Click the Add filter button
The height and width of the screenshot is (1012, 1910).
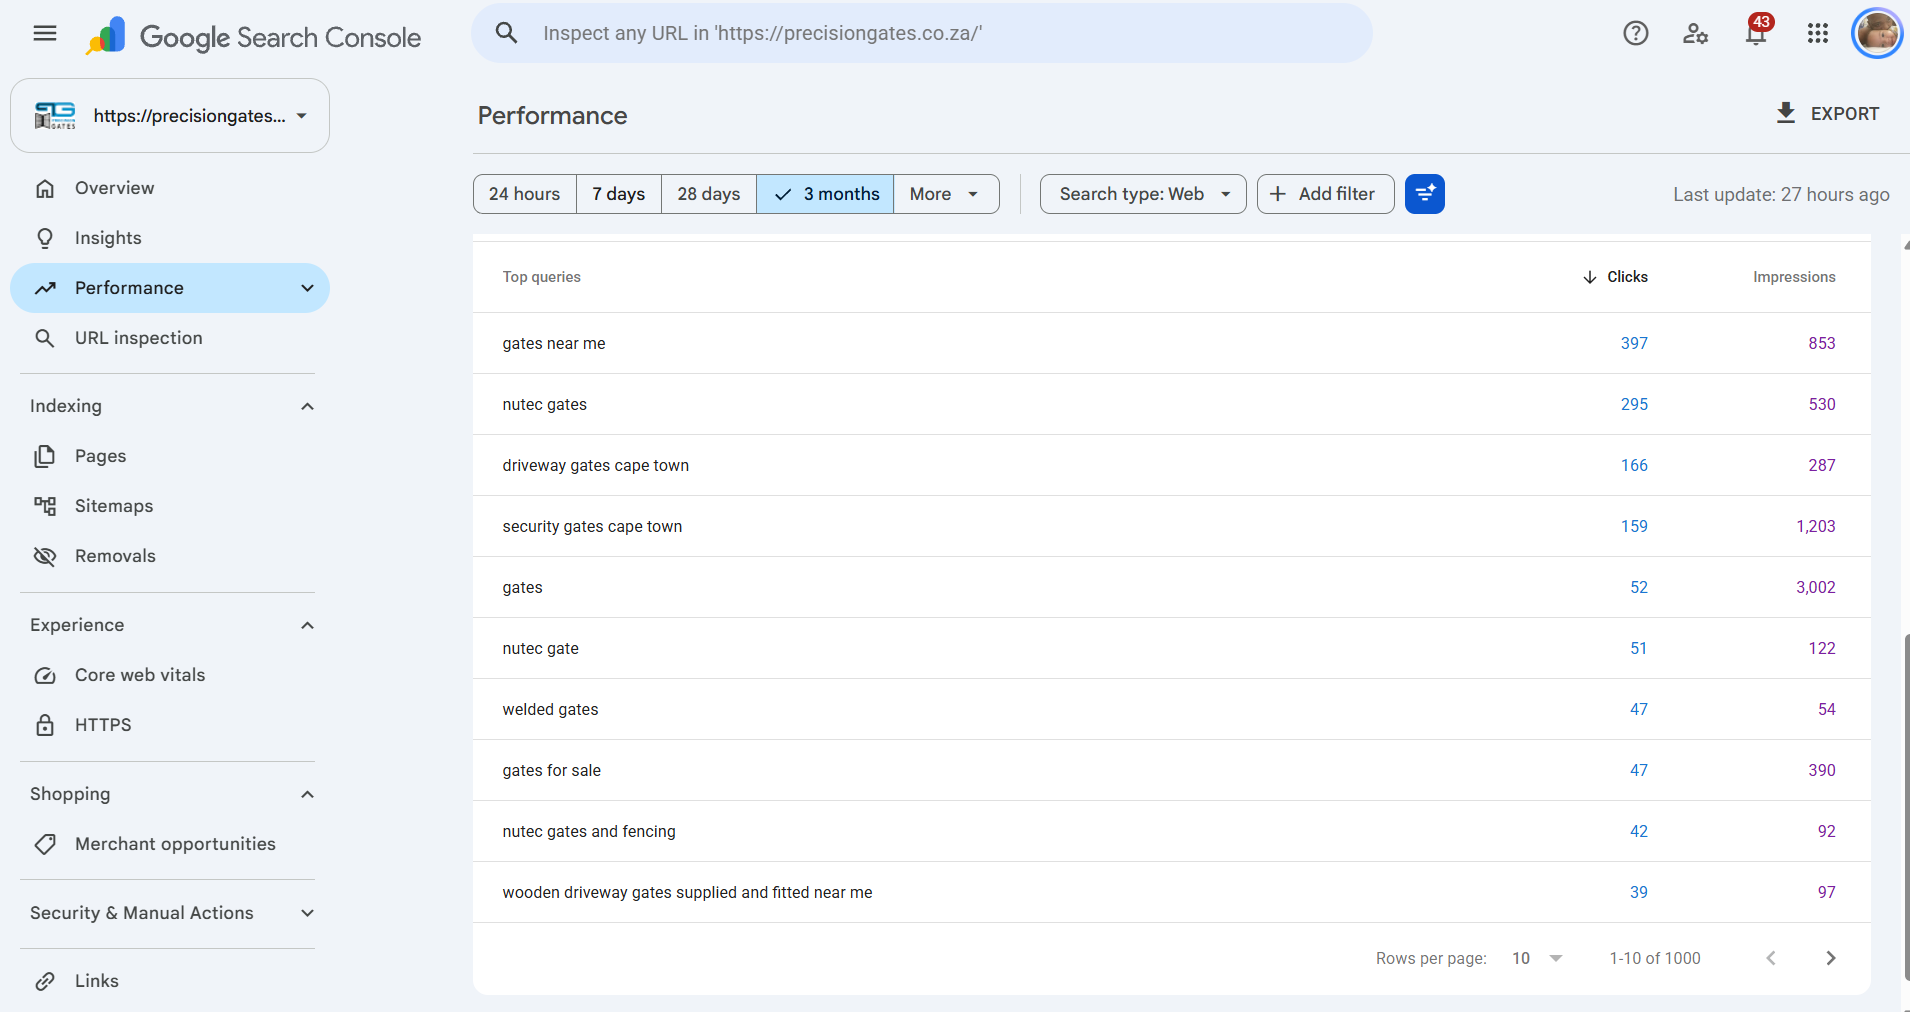coord(1326,194)
